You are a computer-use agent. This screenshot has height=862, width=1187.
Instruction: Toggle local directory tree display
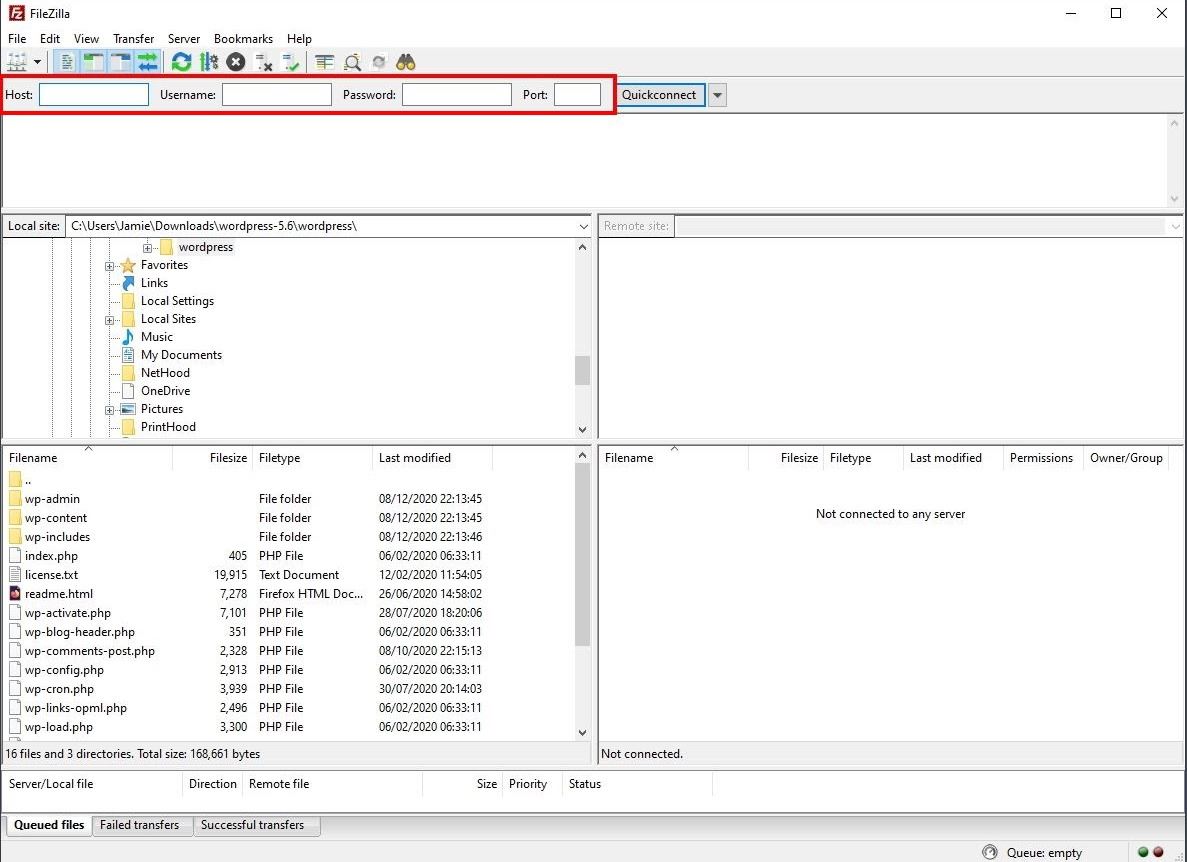click(94, 62)
